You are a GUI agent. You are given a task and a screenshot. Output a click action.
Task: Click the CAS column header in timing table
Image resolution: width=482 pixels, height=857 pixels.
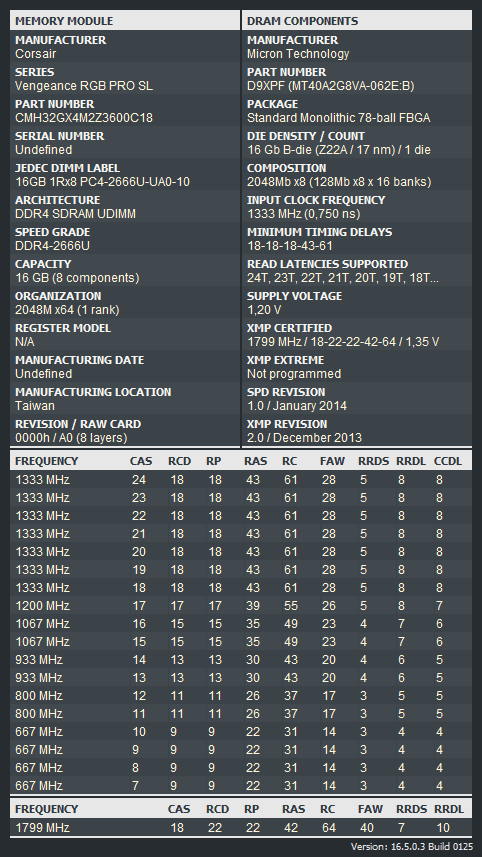click(x=141, y=461)
